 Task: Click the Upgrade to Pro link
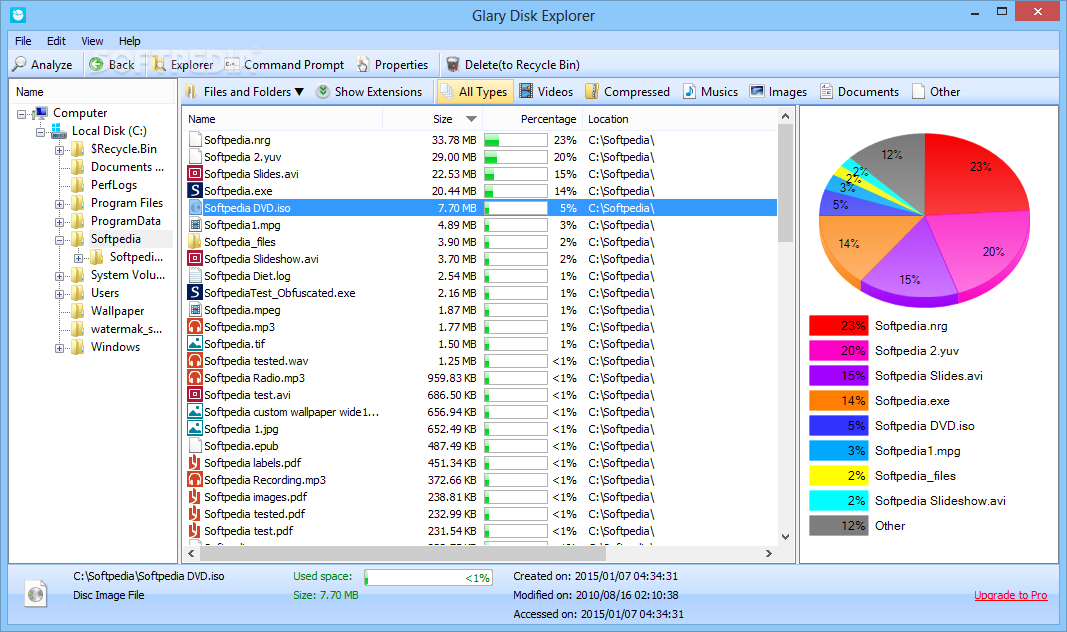[x=1011, y=595]
